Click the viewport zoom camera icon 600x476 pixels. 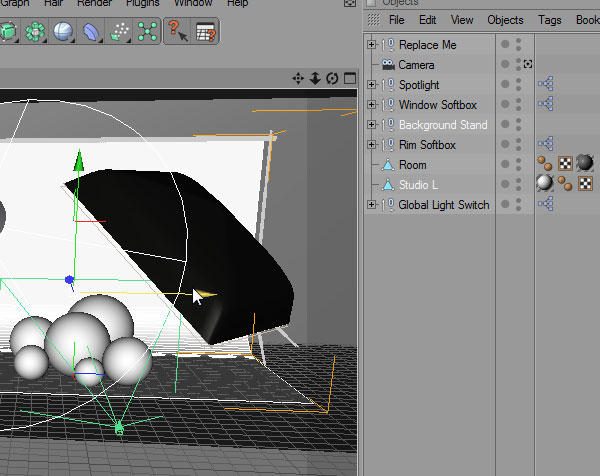coord(315,78)
